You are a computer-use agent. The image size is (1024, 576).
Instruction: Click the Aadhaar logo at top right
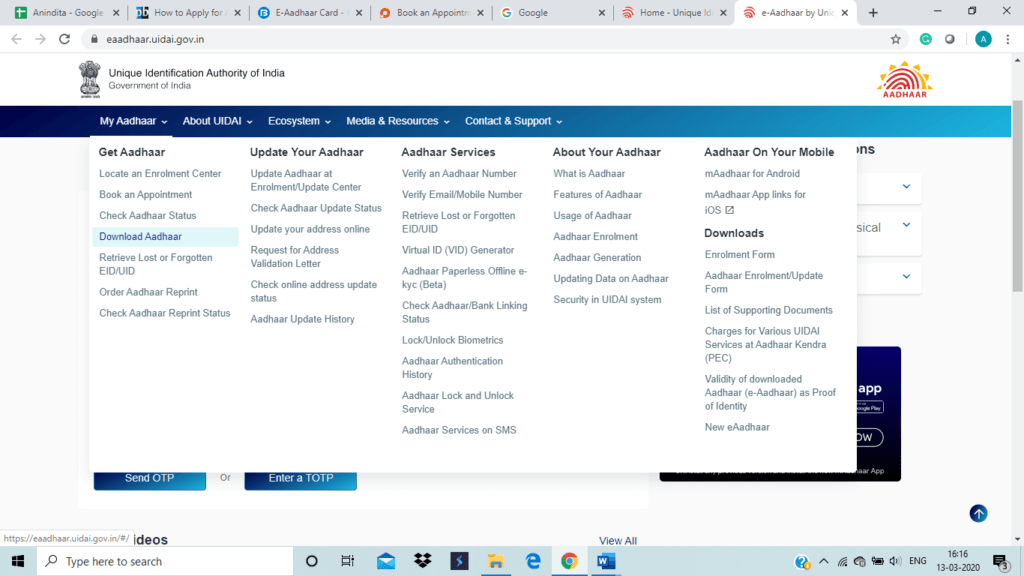pyautogui.click(x=904, y=80)
